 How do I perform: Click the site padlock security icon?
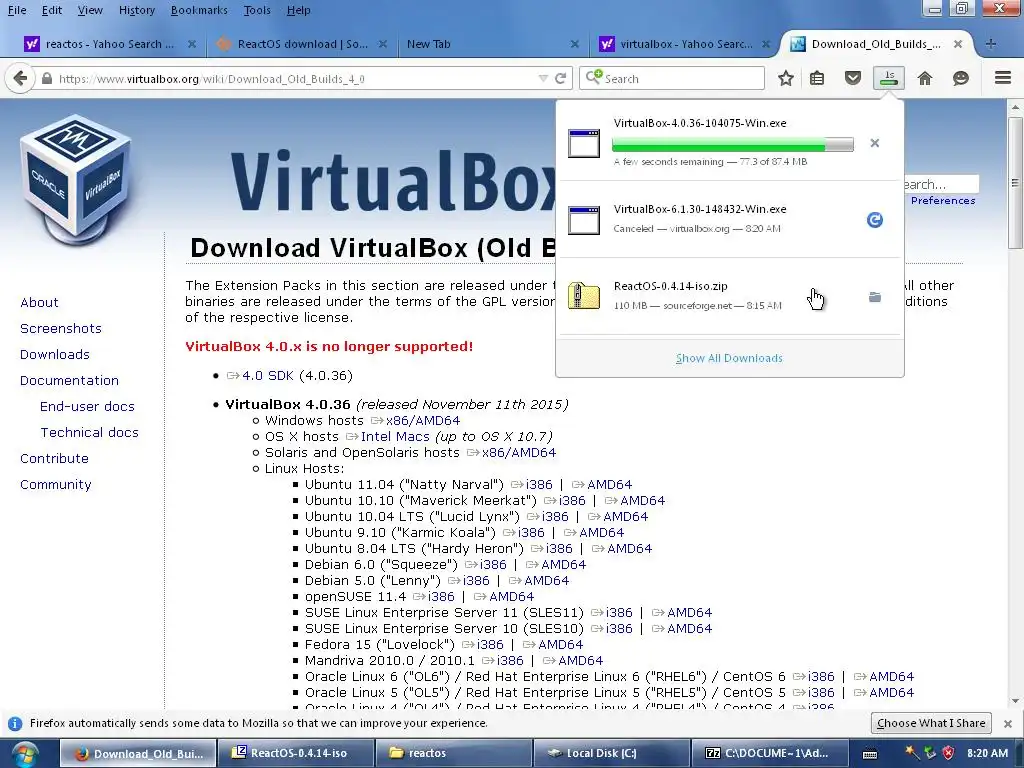(46, 78)
